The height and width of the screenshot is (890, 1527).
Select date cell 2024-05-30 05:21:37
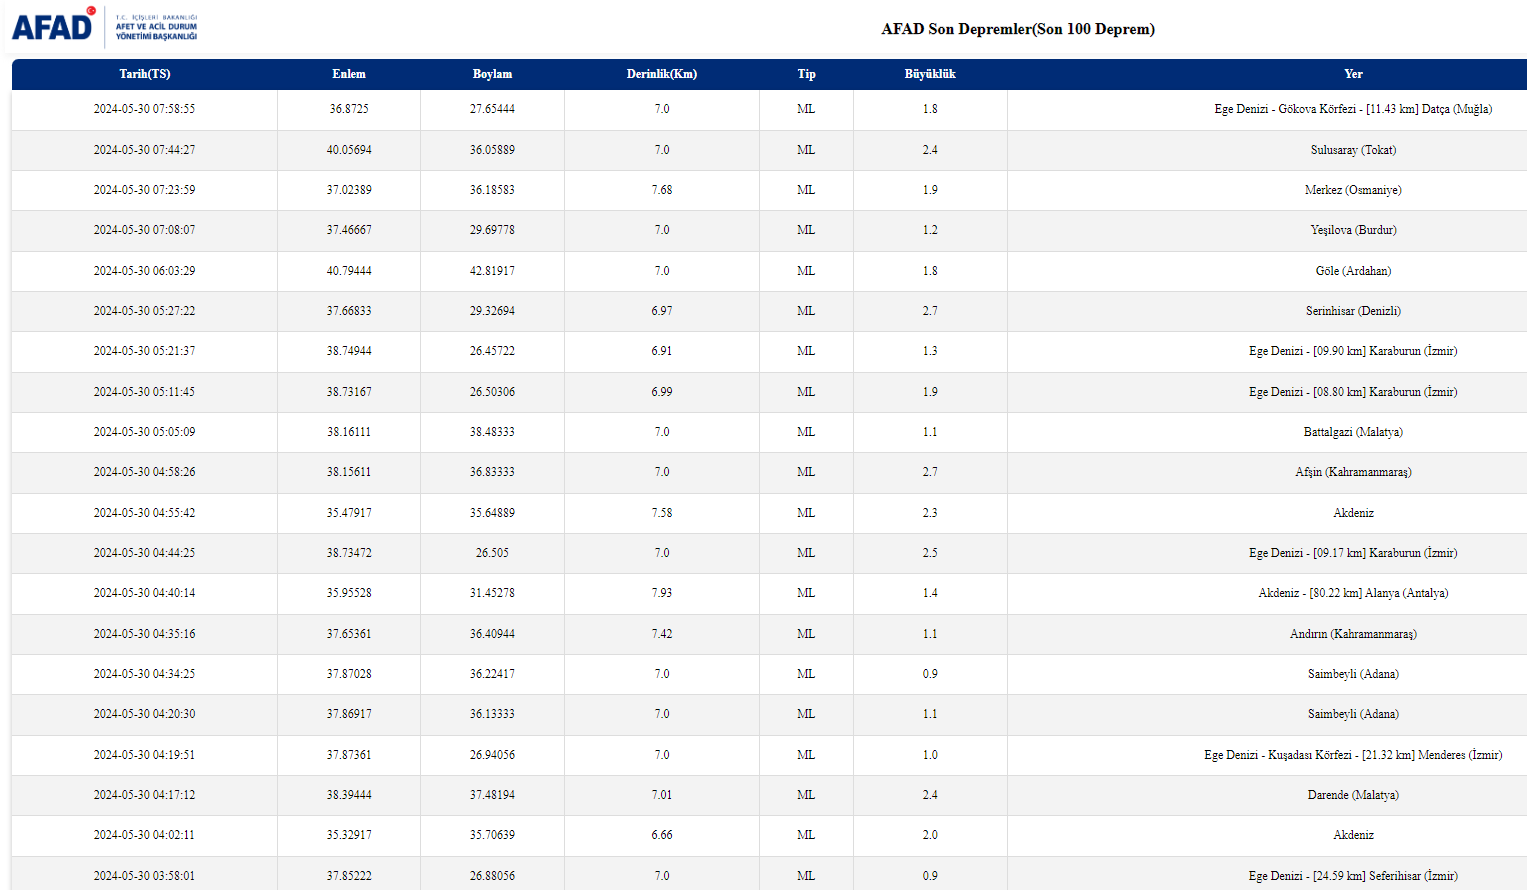click(145, 351)
